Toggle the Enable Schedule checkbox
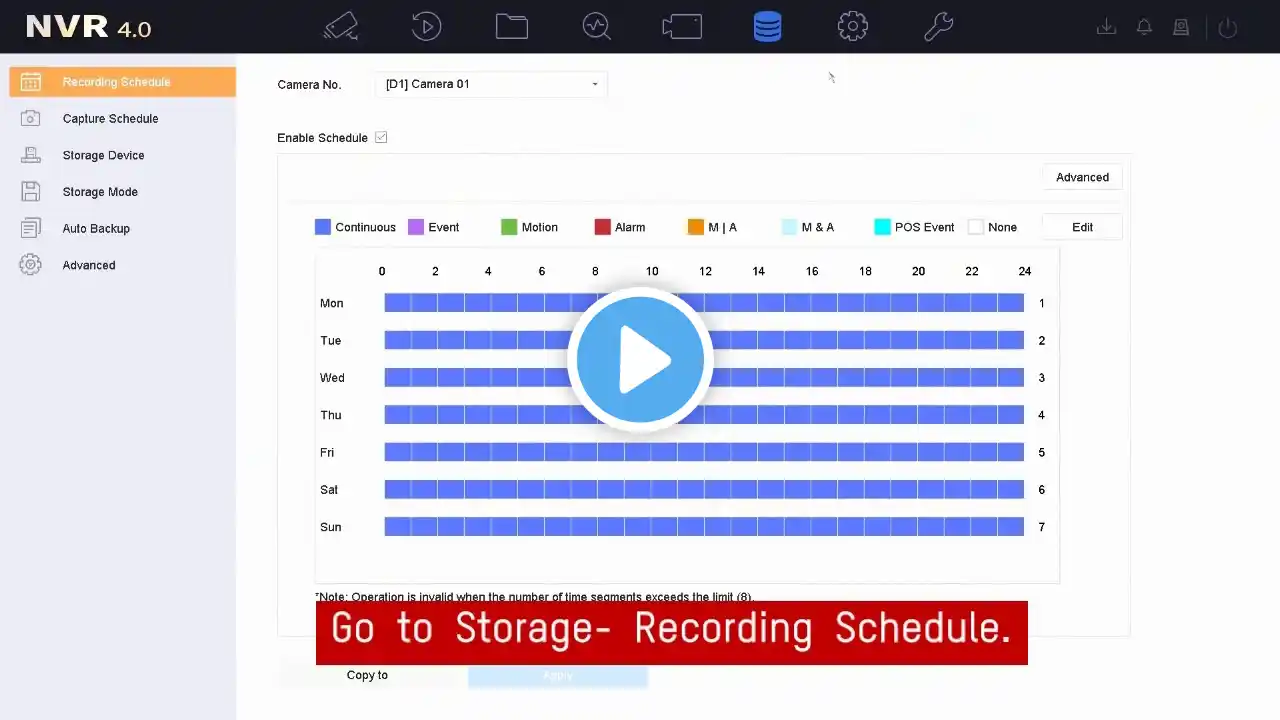 (x=381, y=137)
